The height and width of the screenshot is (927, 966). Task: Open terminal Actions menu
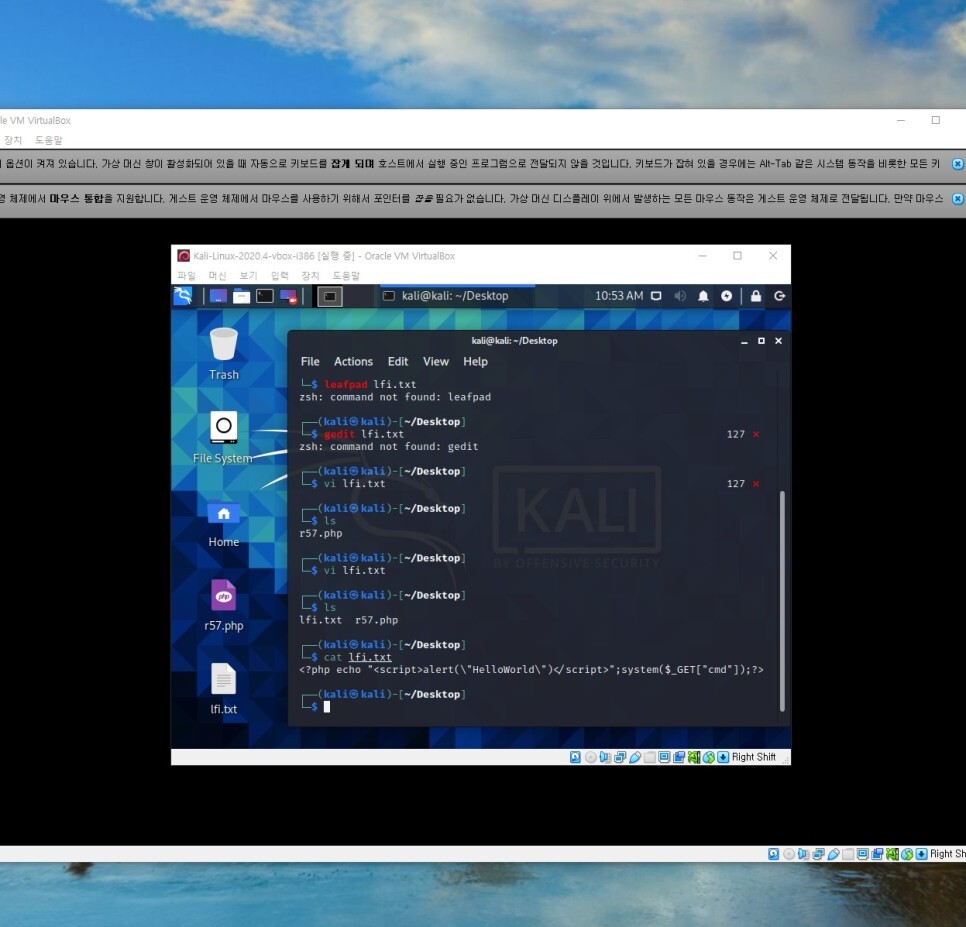click(353, 362)
